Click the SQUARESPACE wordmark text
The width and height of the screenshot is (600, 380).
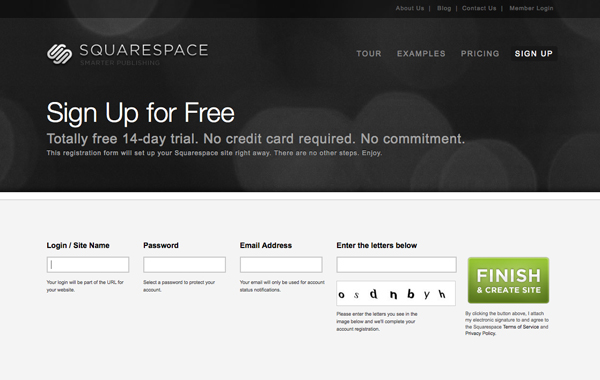(144, 50)
